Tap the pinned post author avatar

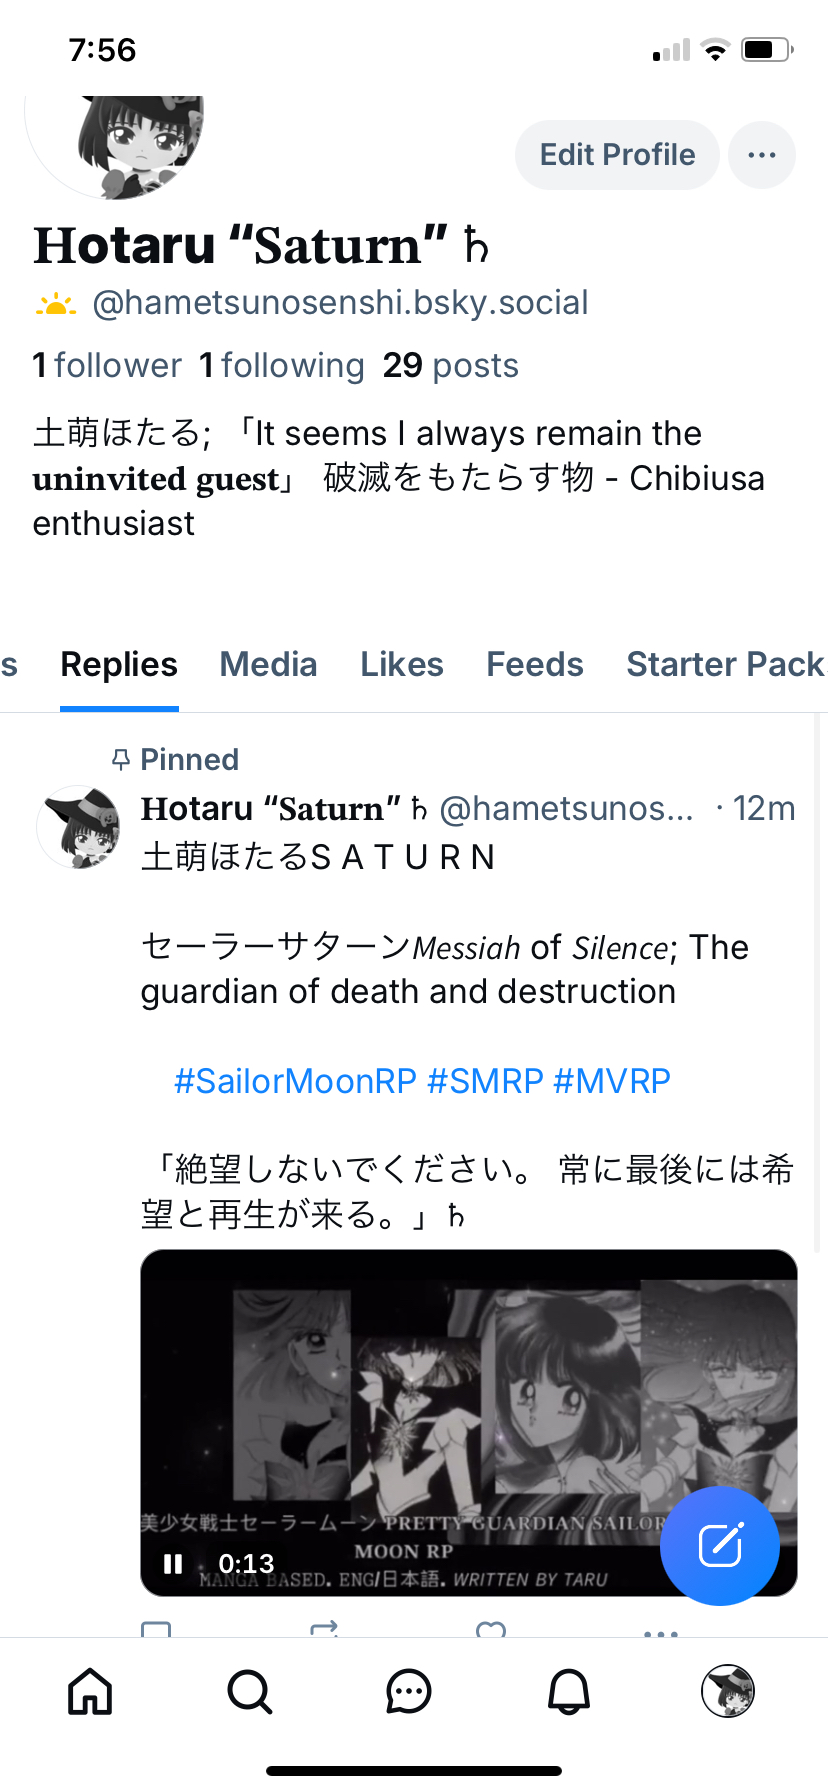tap(79, 827)
